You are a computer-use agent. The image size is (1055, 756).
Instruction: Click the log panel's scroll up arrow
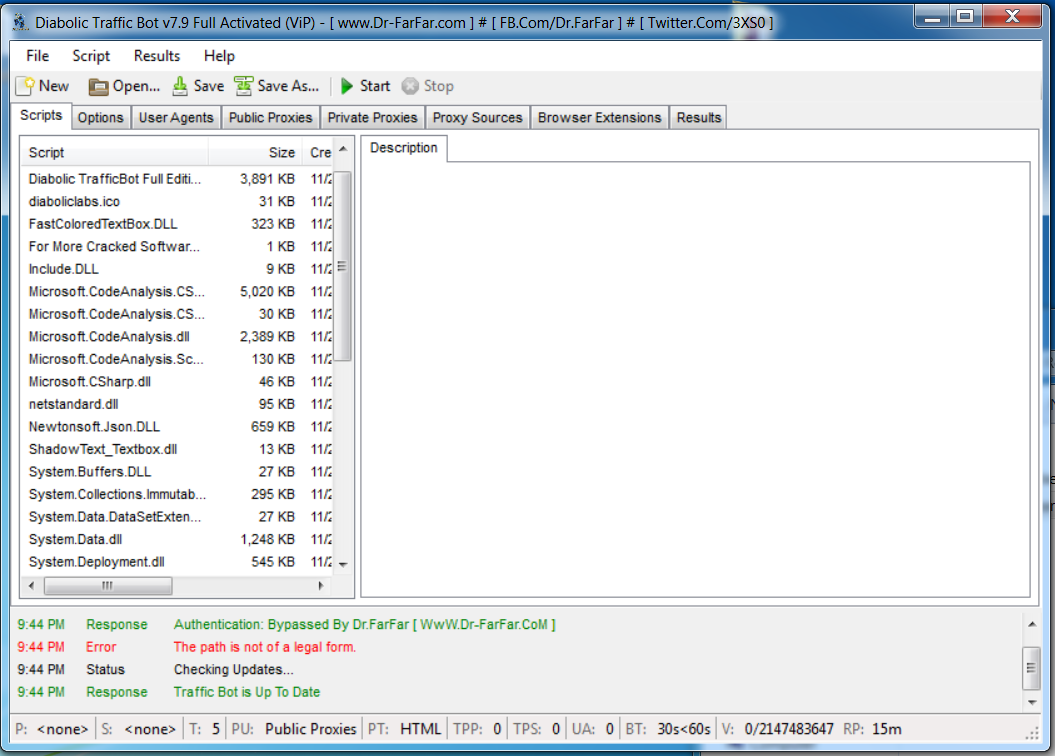[x=1032, y=624]
